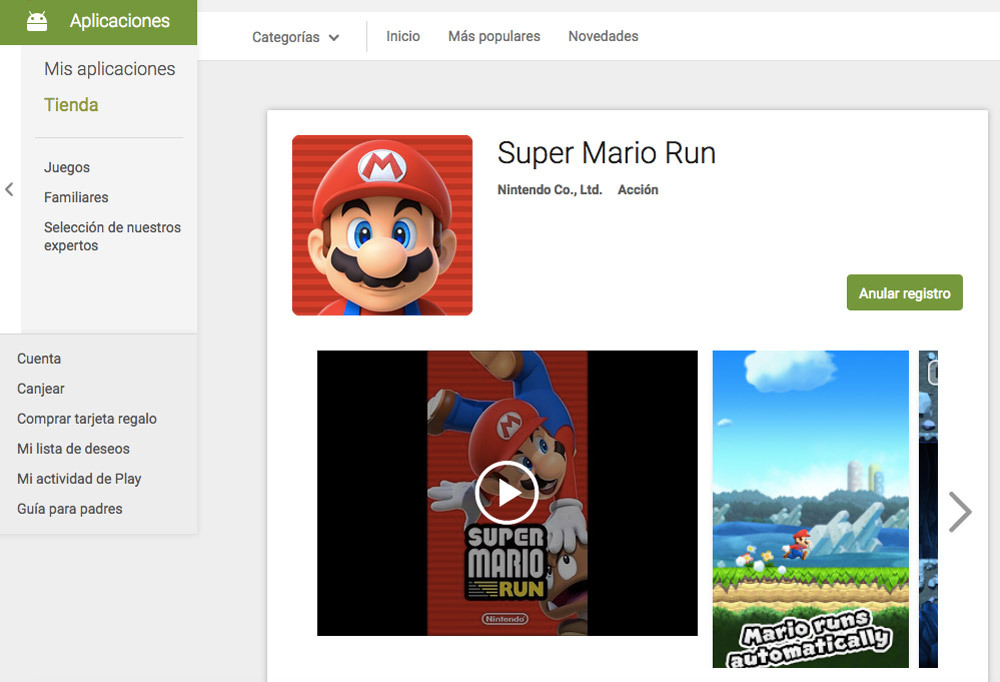Open the Inicio tab
The height and width of the screenshot is (682, 1000).
(403, 36)
